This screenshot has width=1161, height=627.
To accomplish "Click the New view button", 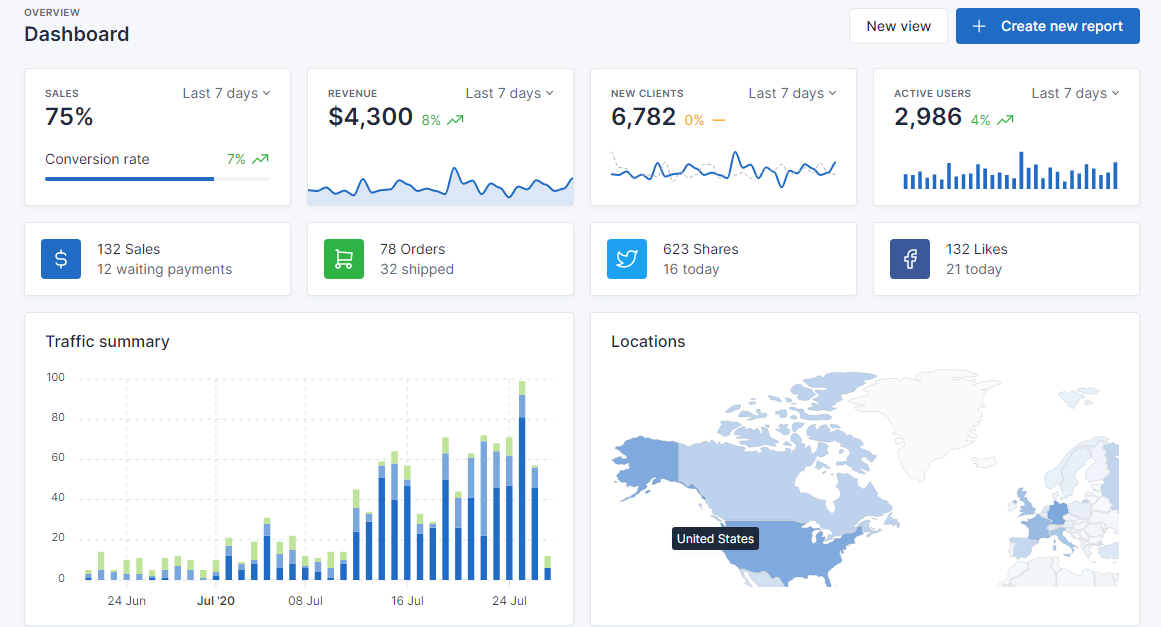I will [898, 27].
